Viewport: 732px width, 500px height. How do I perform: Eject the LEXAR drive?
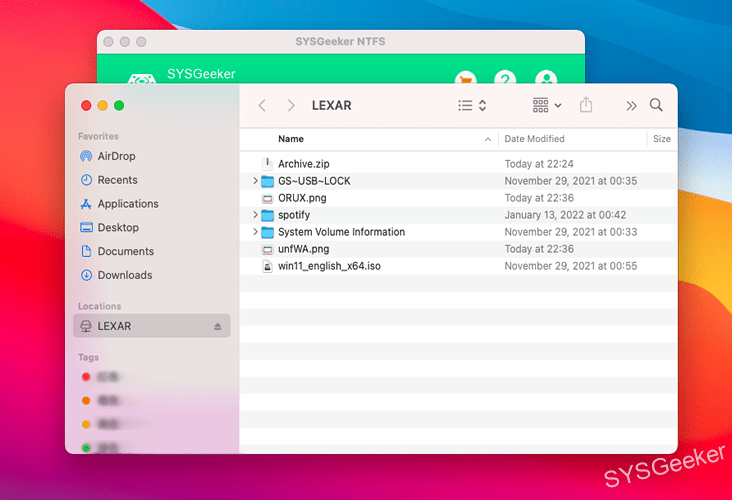tap(218, 326)
